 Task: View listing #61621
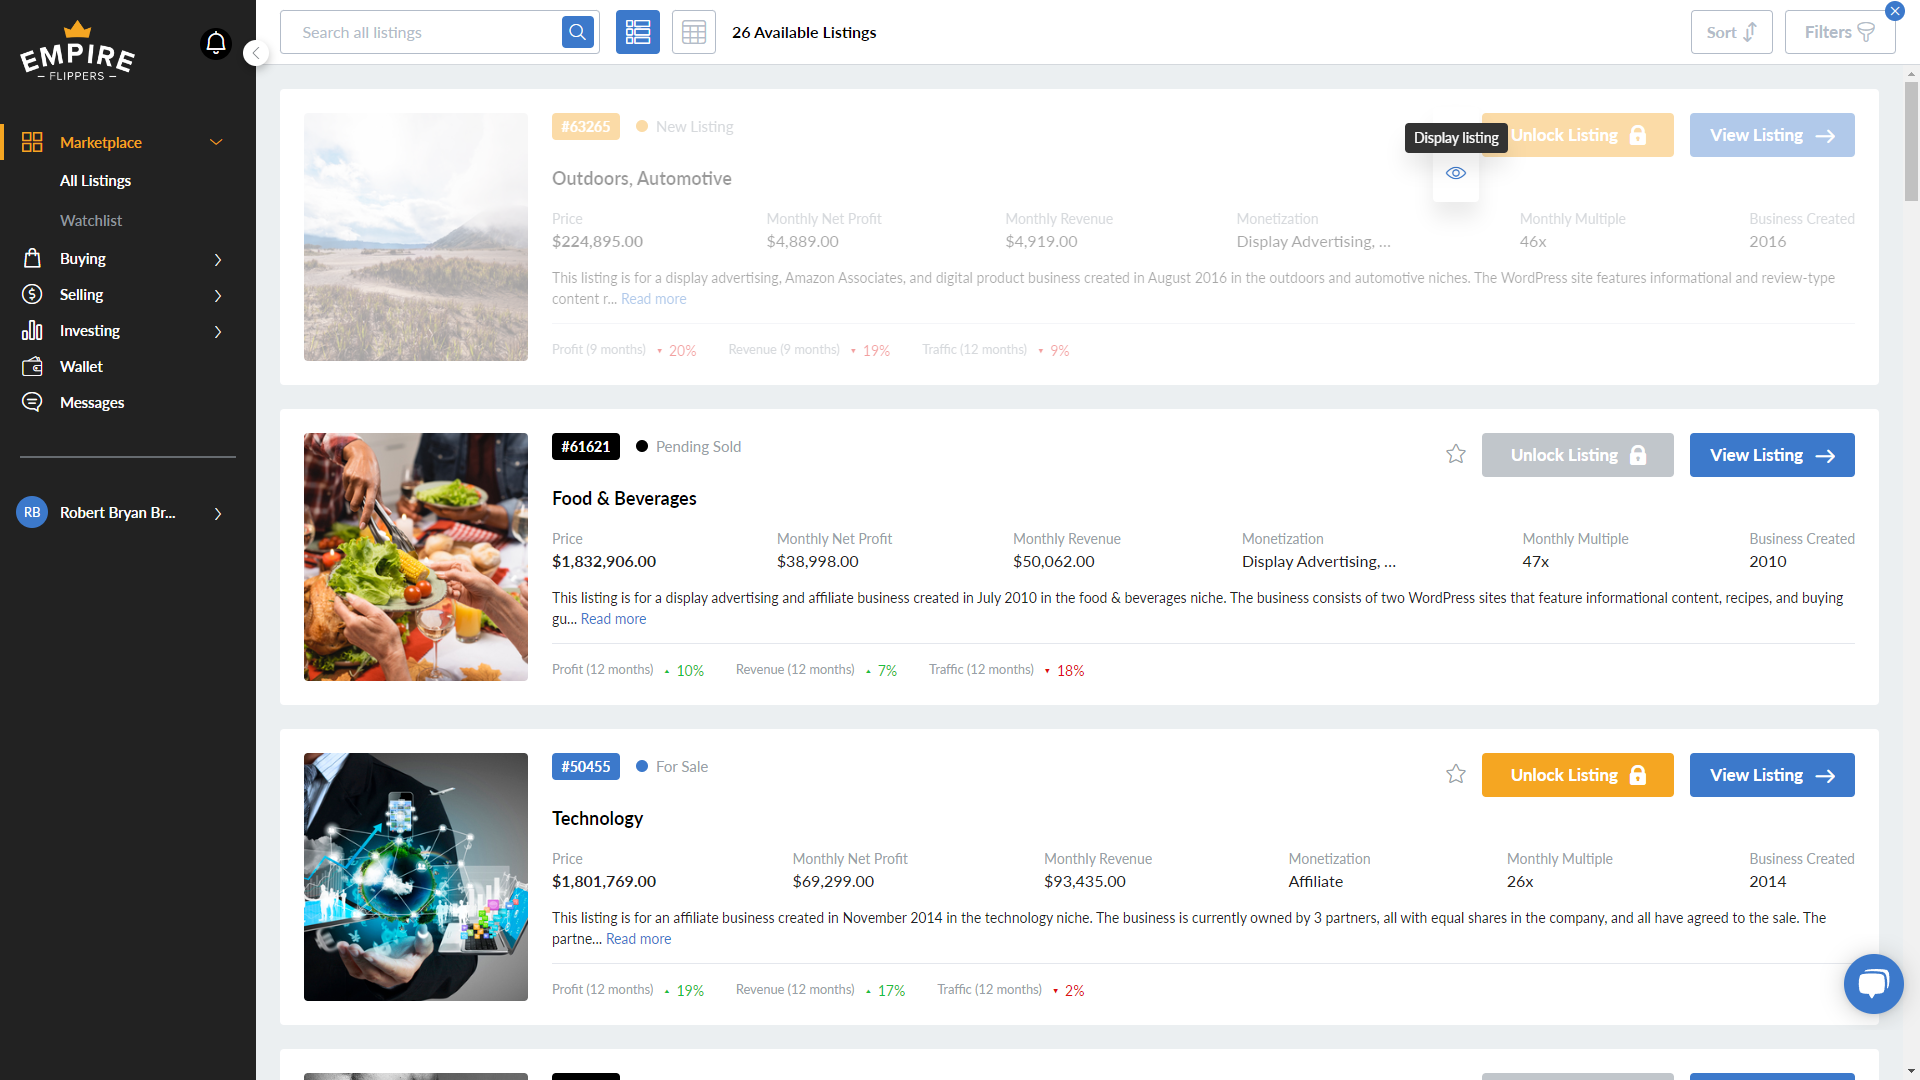(1772, 455)
